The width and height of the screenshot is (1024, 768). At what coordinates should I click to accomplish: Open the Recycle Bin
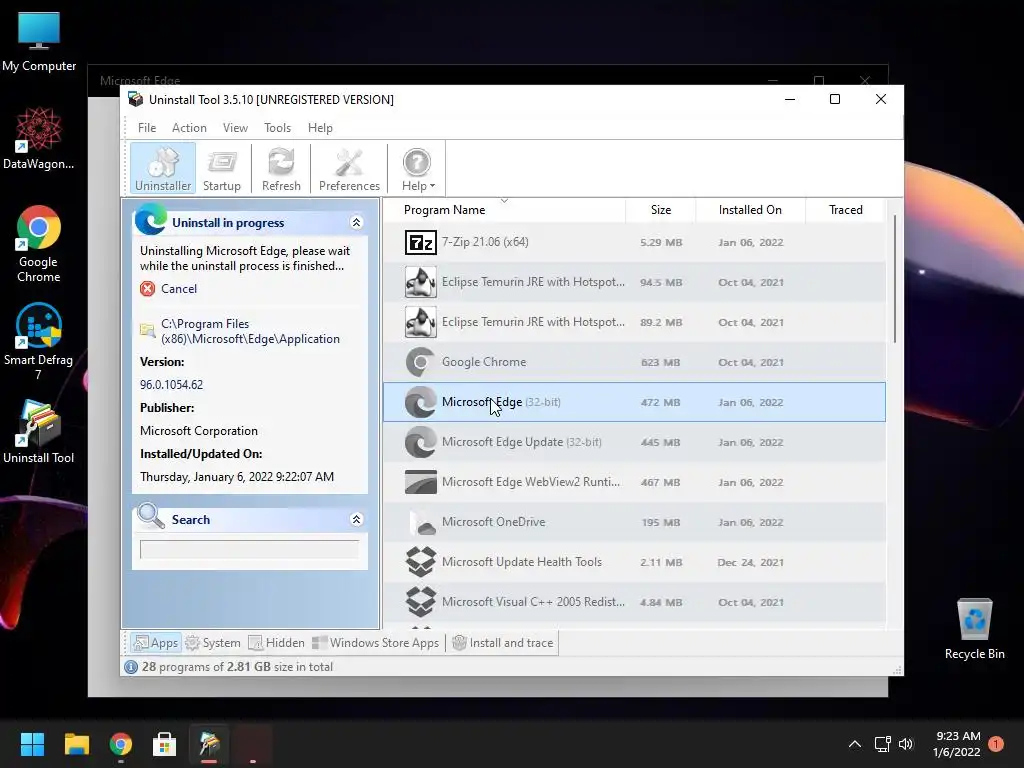[x=974, y=629]
